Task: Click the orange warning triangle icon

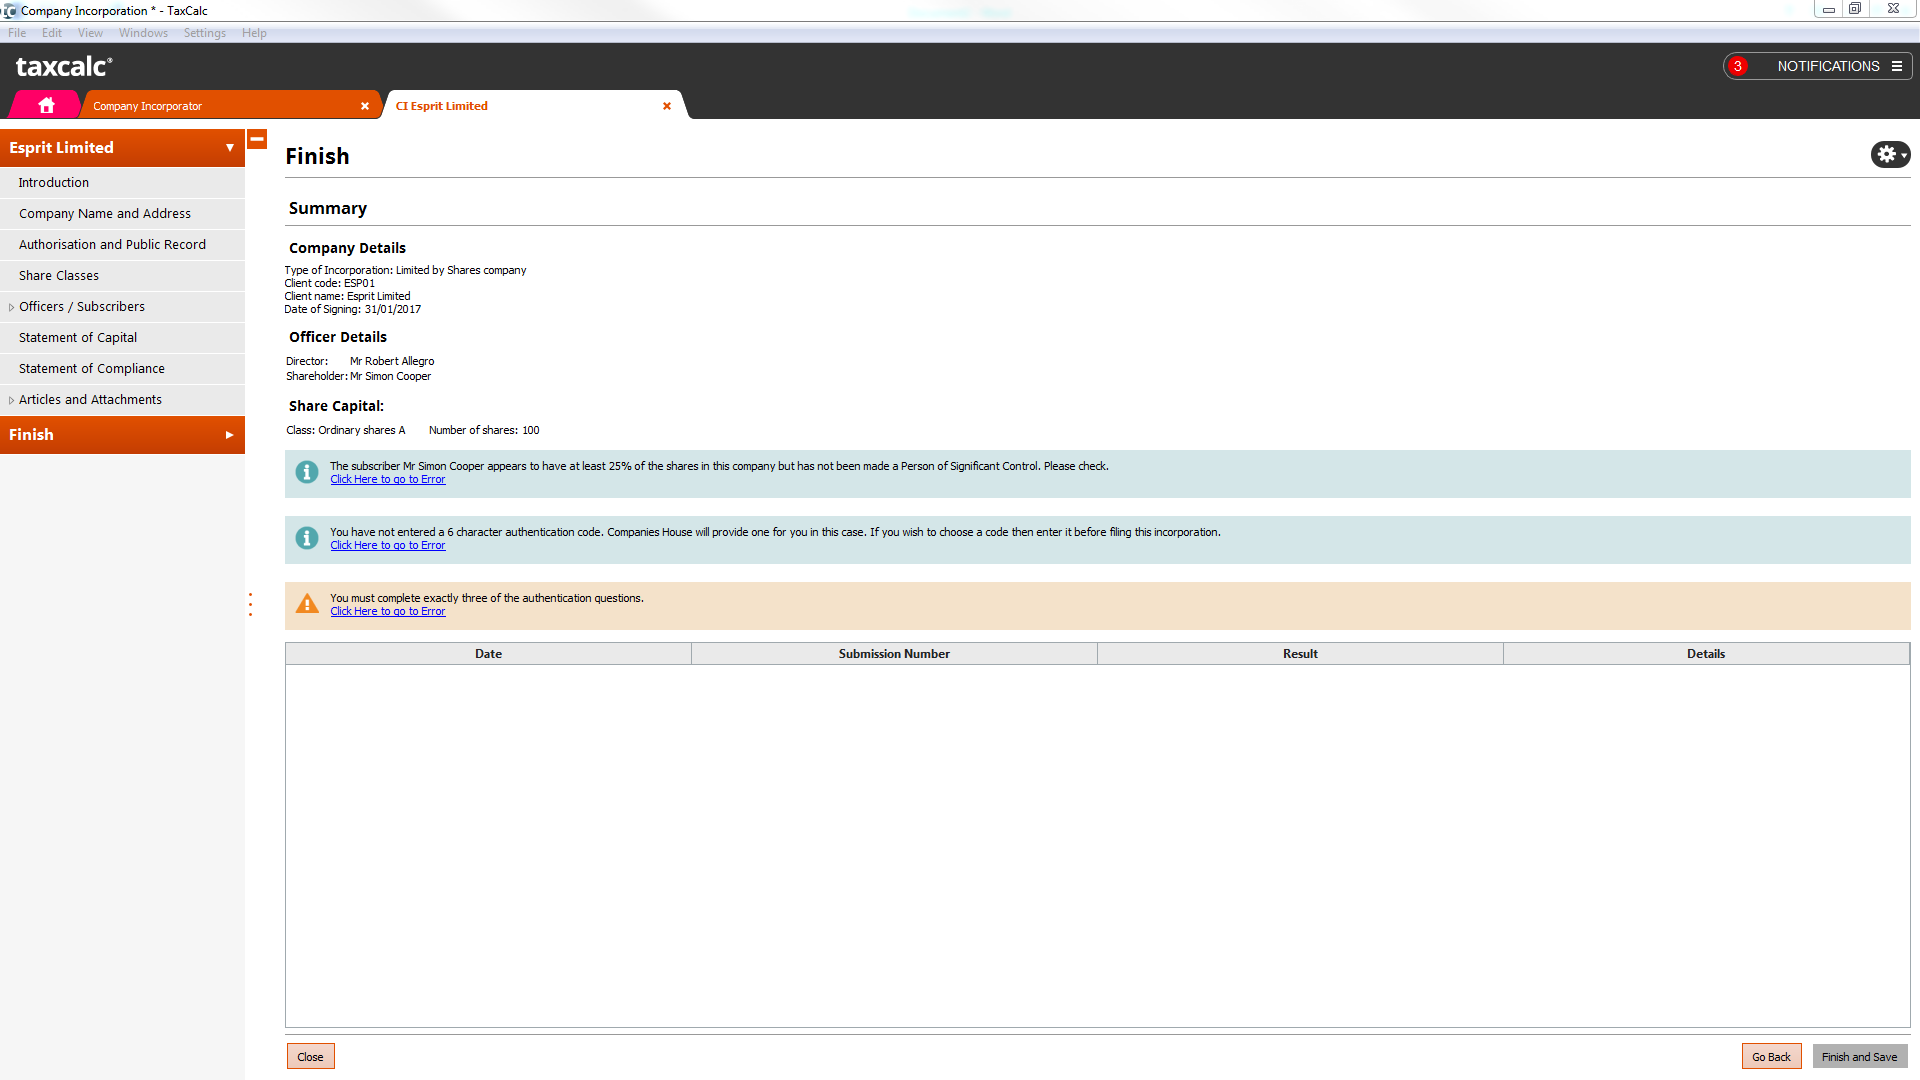Action: point(307,604)
